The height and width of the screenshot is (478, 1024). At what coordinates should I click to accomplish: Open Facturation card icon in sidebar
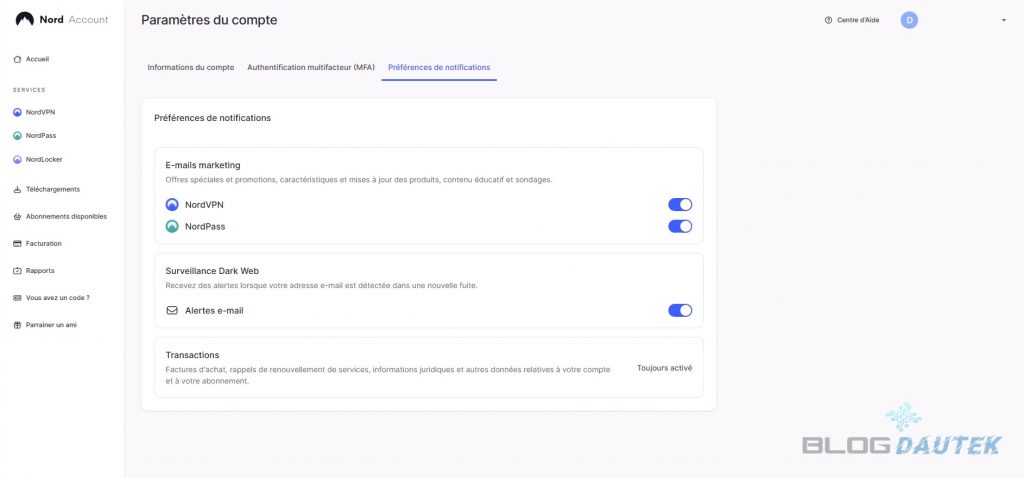pyautogui.click(x=17, y=243)
